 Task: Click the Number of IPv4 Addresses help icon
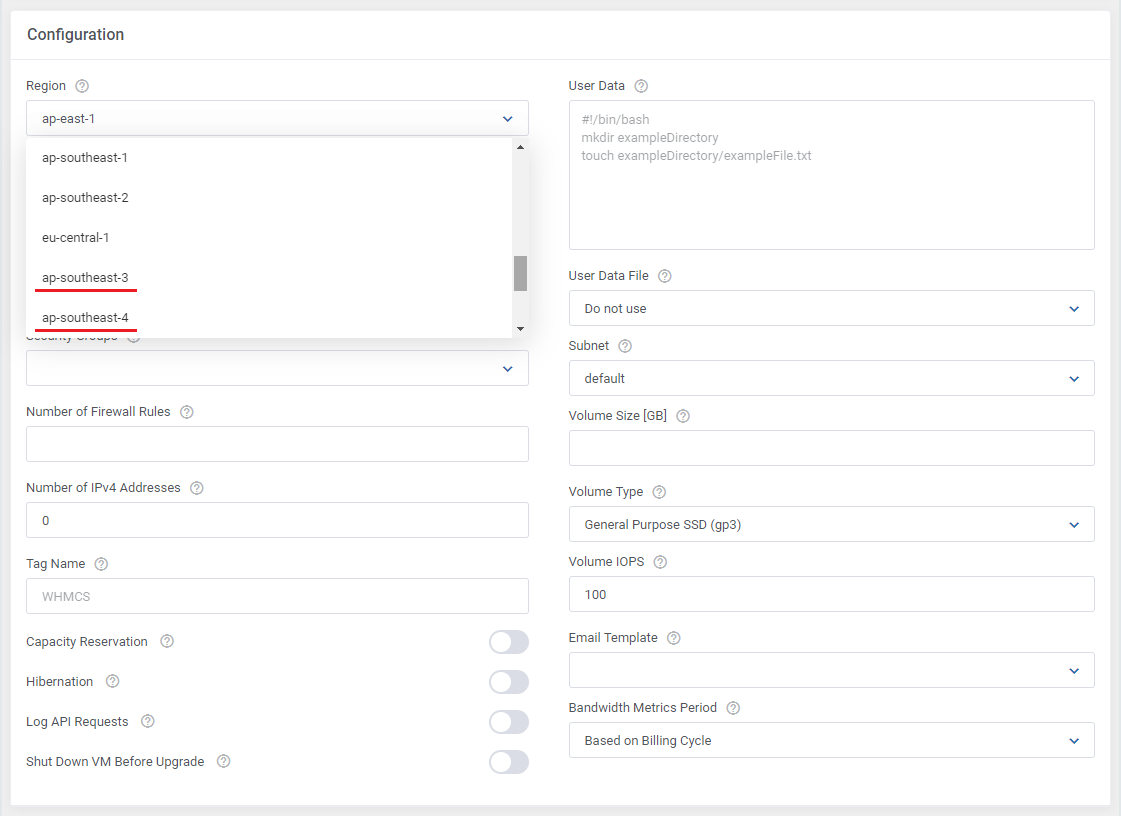(197, 488)
